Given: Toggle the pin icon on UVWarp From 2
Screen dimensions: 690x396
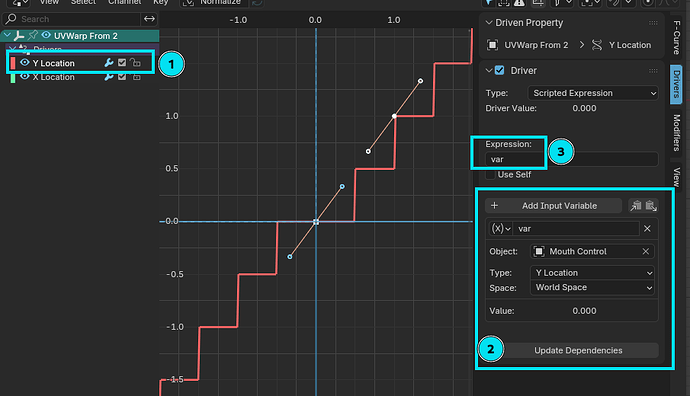Looking at the screenshot, I should pos(33,35).
